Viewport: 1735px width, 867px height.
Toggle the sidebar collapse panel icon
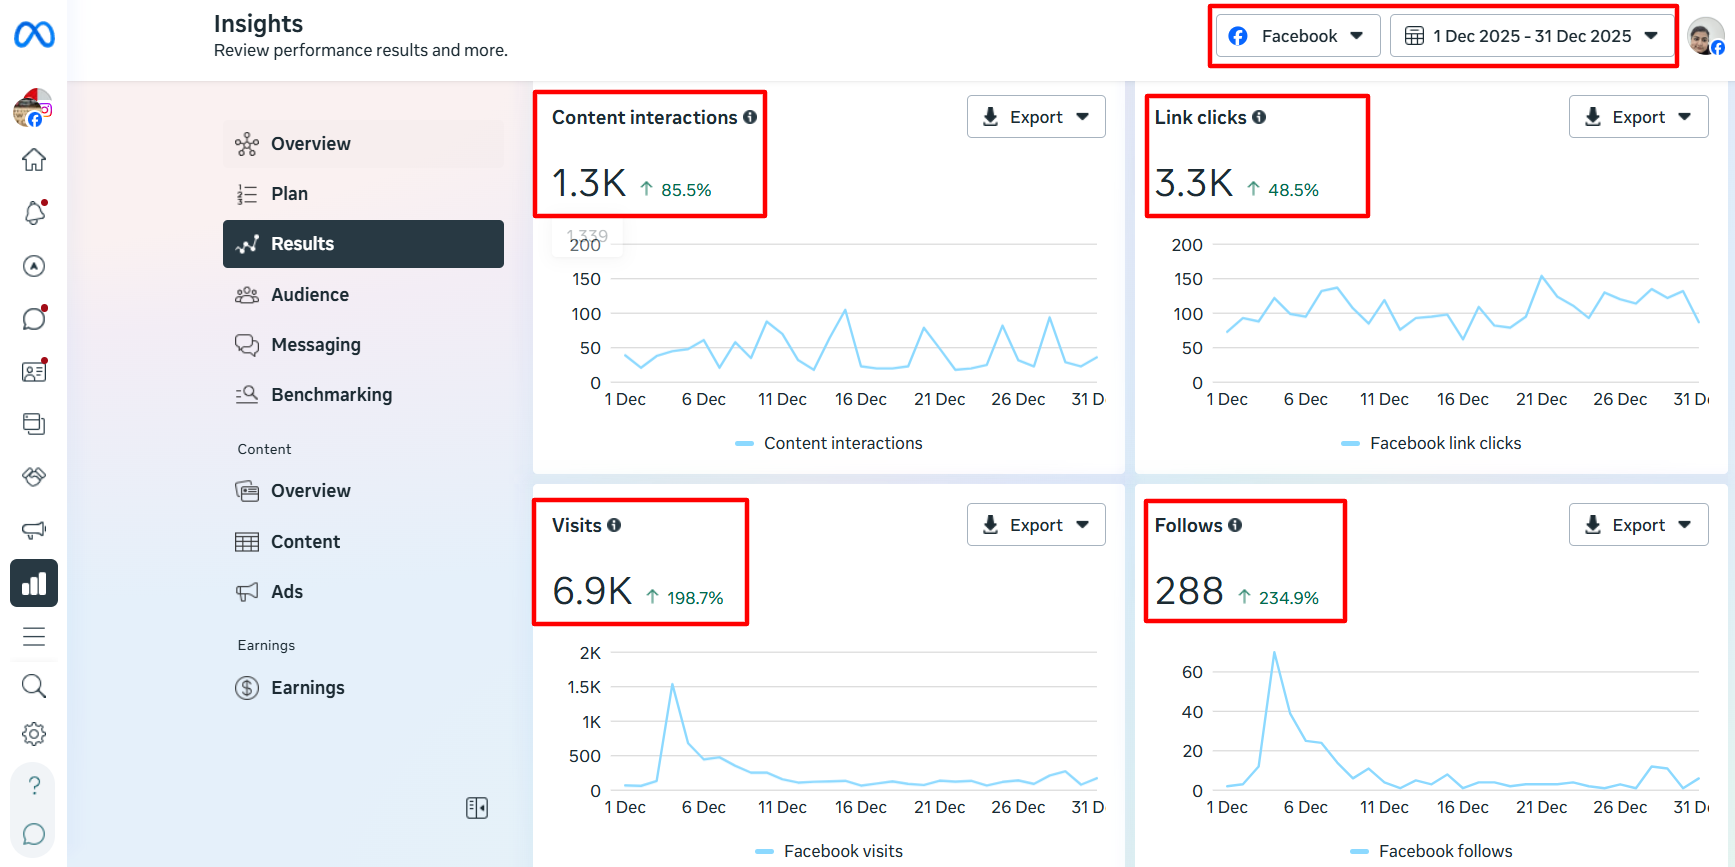click(477, 808)
